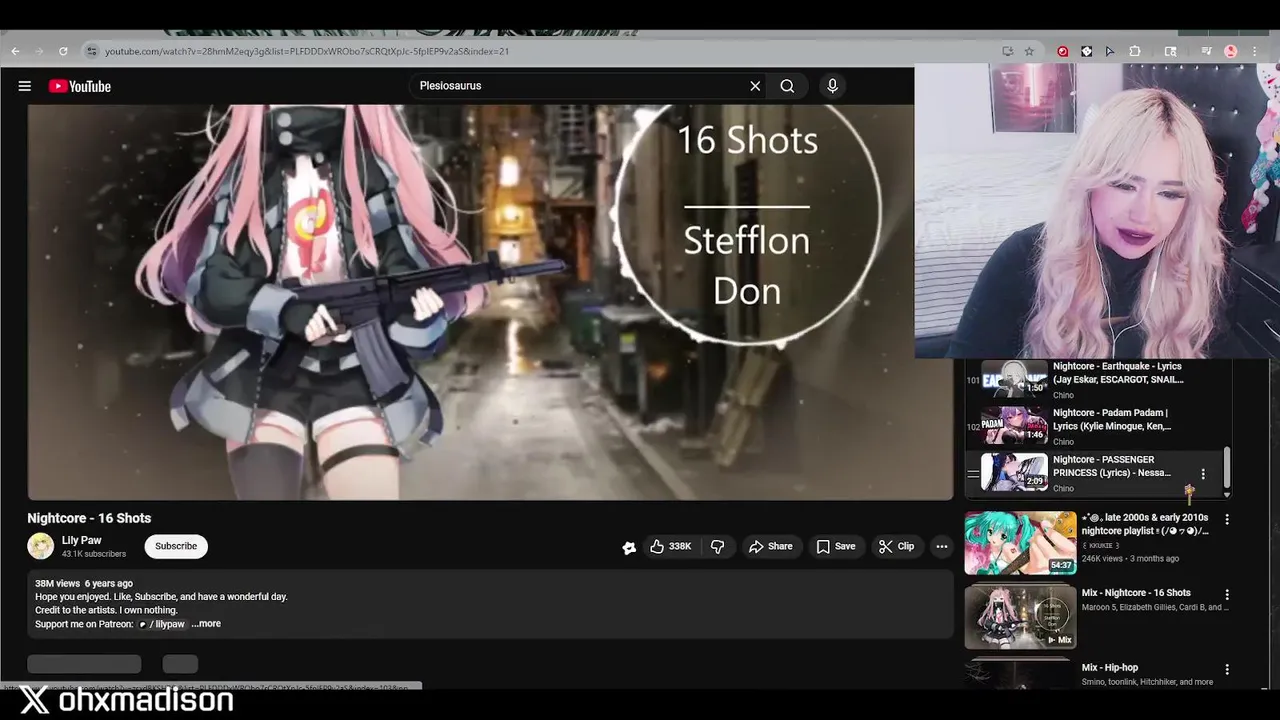Click the playlist scrollbar down arrow
This screenshot has height=720, width=1280.
tap(1227, 494)
